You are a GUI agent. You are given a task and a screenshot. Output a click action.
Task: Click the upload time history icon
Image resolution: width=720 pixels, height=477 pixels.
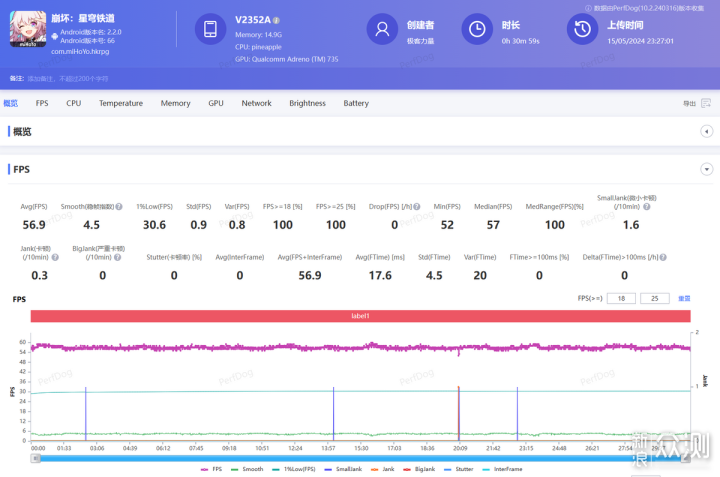click(x=582, y=29)
